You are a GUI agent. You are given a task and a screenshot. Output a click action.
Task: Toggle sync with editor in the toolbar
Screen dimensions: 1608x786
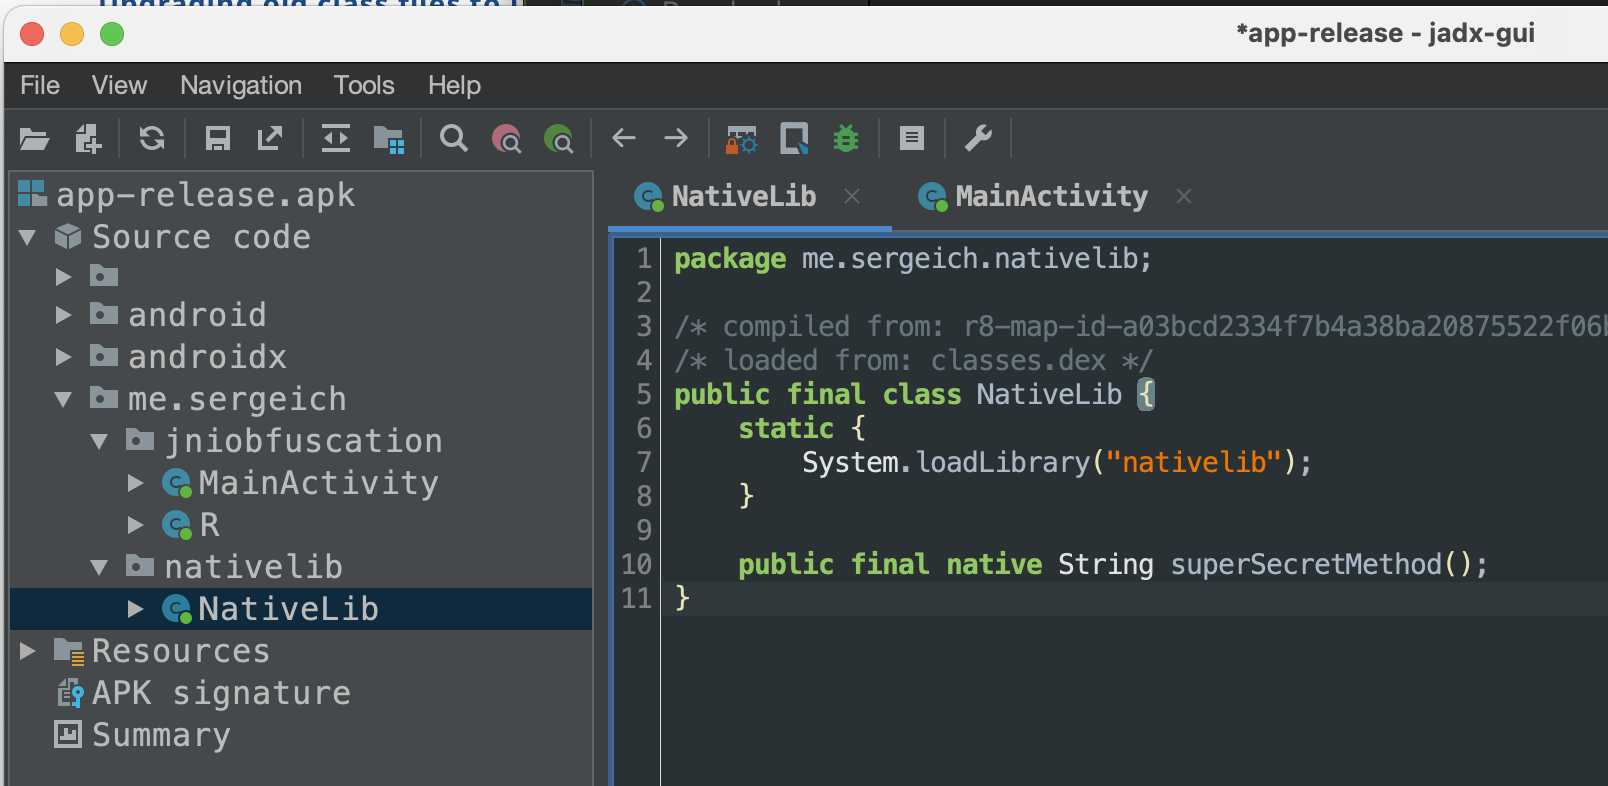[x=335, y=139]
